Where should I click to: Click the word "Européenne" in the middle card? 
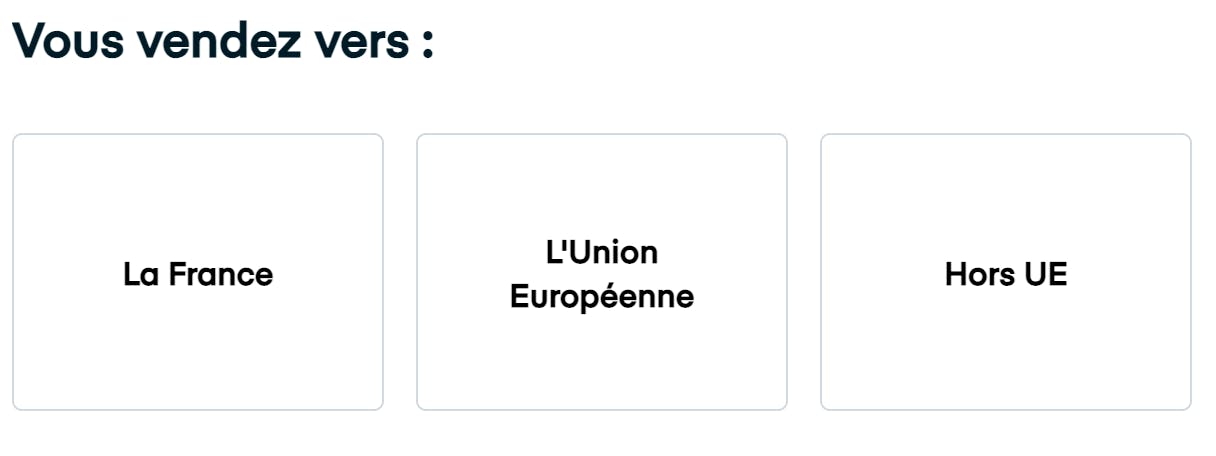(602, 297)
